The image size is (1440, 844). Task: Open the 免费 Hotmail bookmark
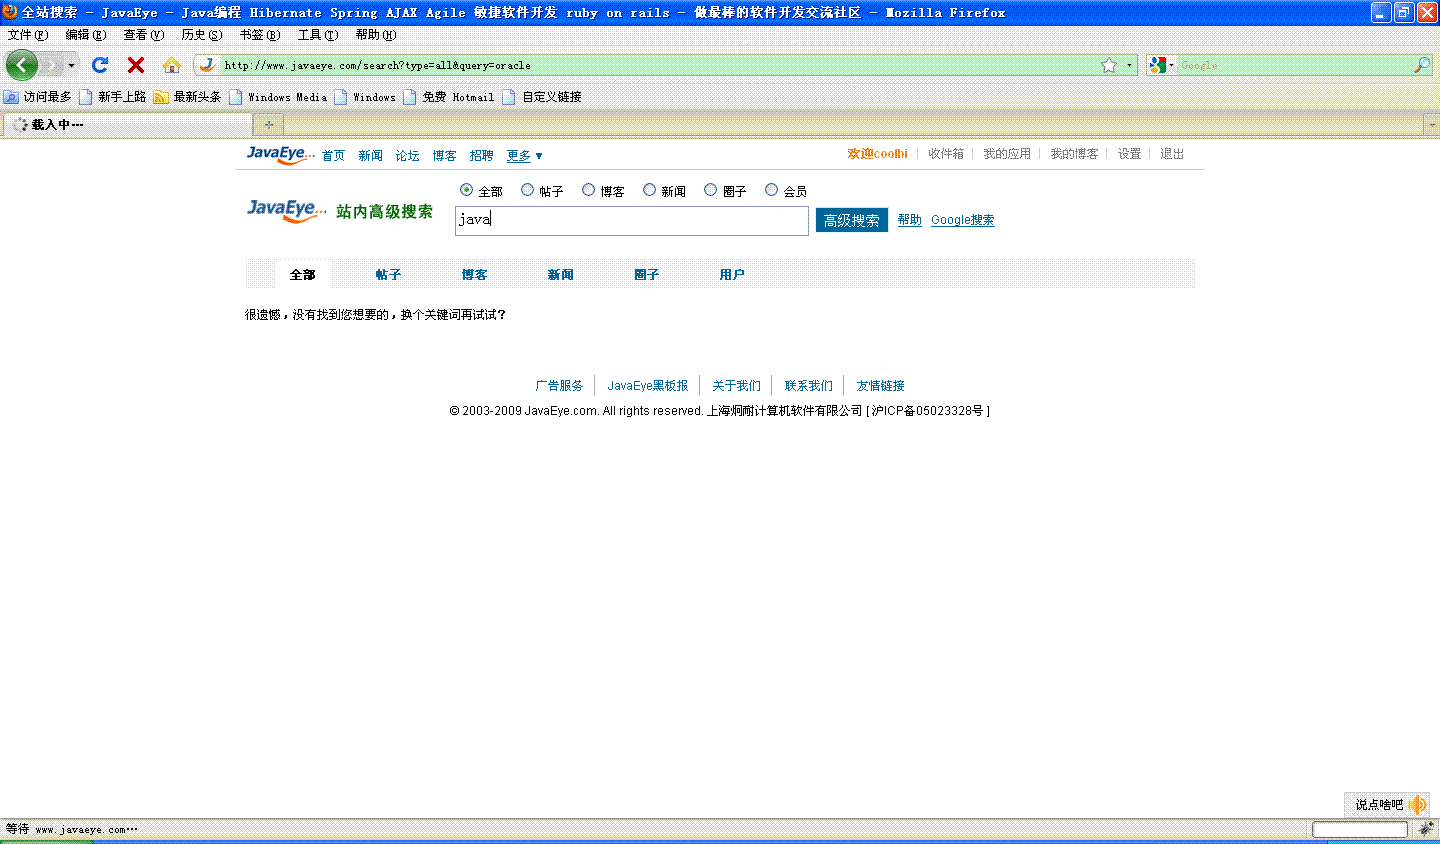click(x=449, y=97)
